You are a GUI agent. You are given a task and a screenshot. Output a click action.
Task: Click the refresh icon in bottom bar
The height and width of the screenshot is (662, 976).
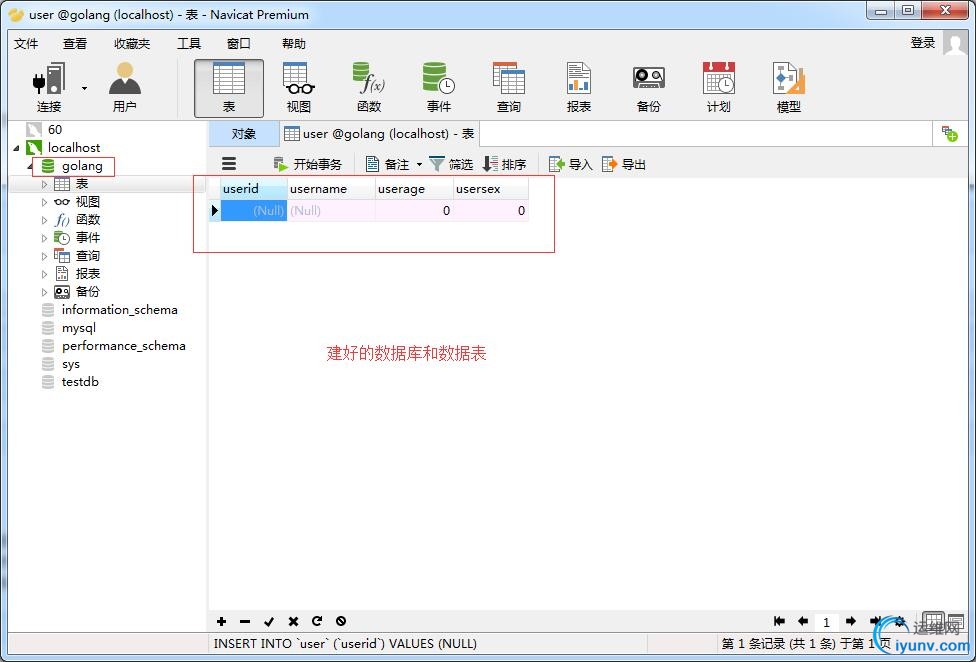pos(317,621)
